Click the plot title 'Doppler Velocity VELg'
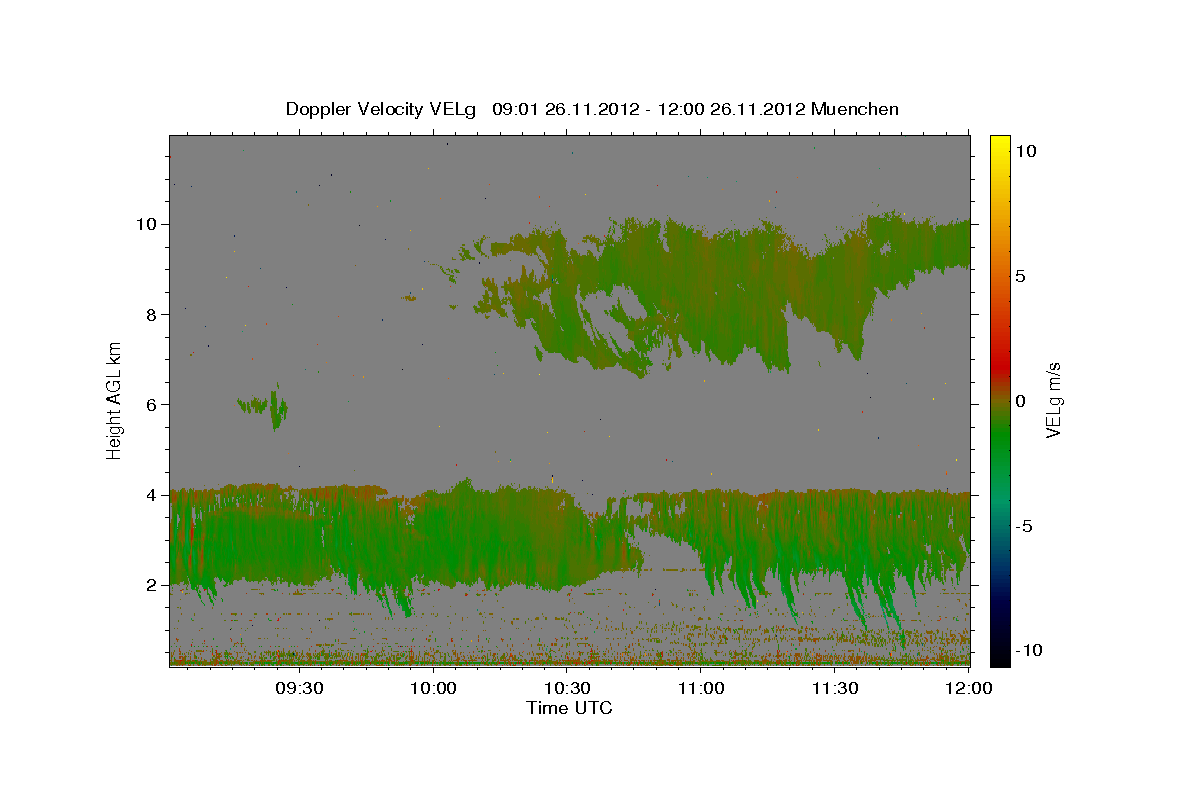1200x800 pixels. [x=382, y=109]
